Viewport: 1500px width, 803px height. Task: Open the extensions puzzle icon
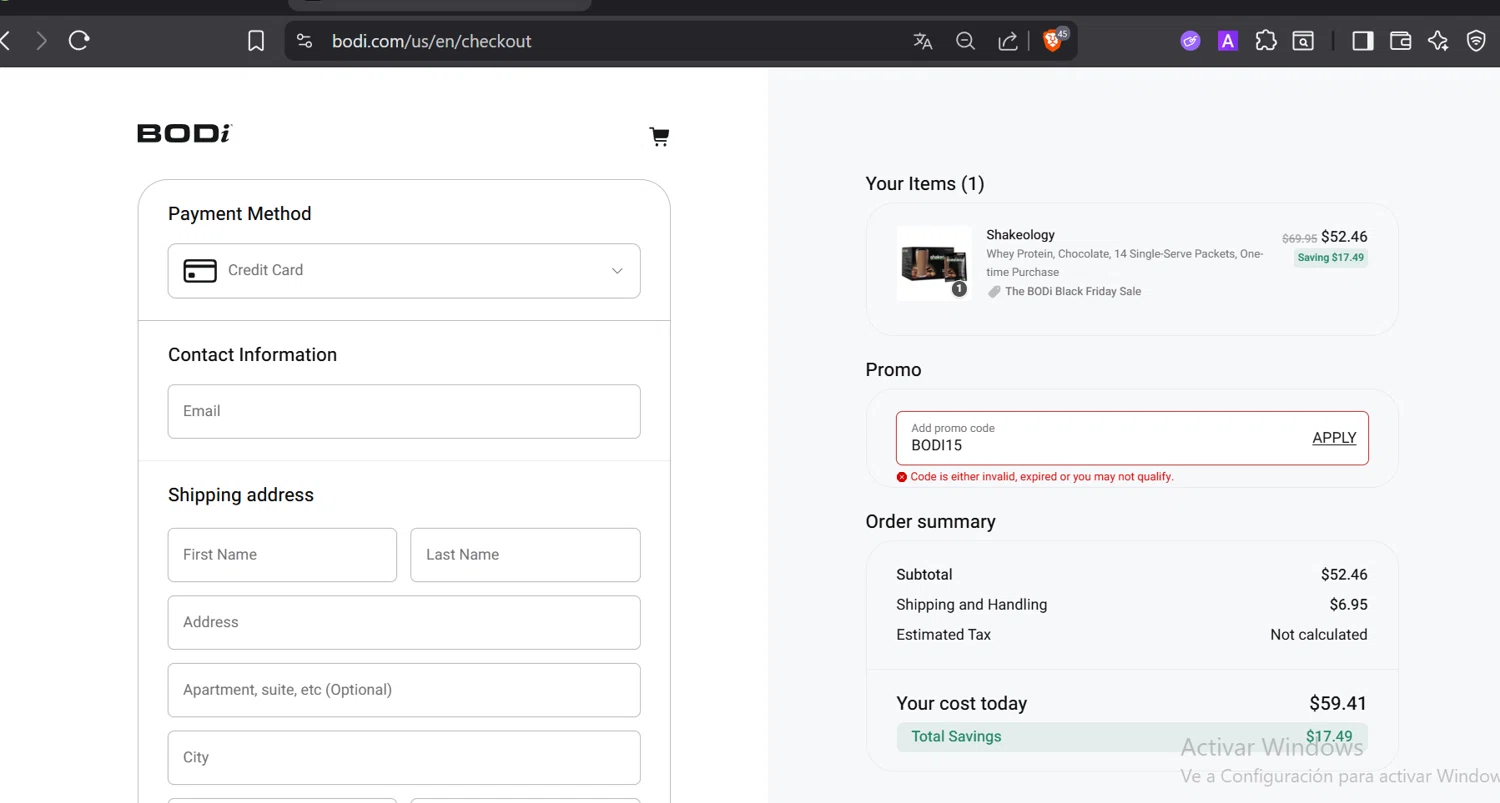pyautogui.click(x=1266, y=41)
